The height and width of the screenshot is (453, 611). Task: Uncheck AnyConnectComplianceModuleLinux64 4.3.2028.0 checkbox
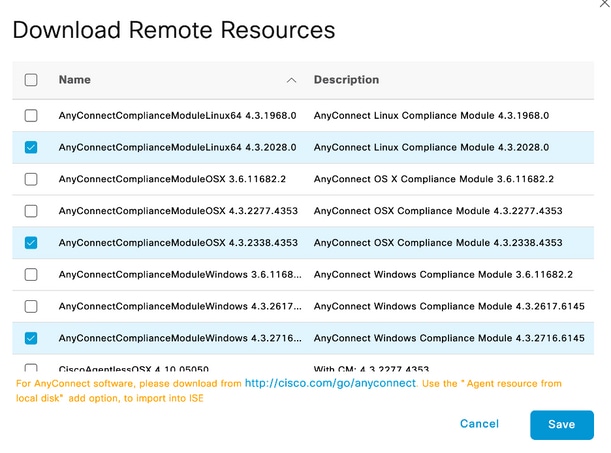click(31, 147)
